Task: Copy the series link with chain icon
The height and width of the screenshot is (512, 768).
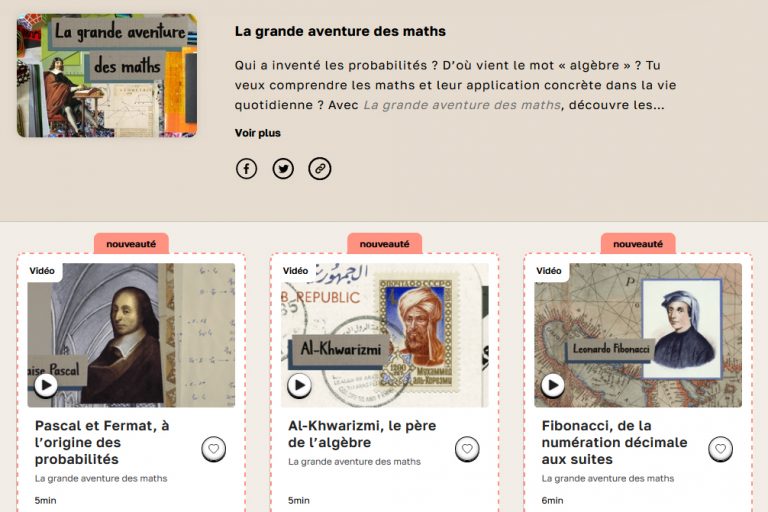Action: [x=320, y=169]
